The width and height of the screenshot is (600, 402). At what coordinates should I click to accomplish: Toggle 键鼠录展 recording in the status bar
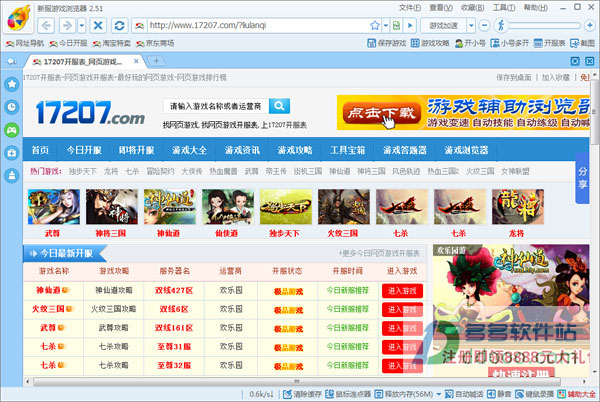(534, 394)
